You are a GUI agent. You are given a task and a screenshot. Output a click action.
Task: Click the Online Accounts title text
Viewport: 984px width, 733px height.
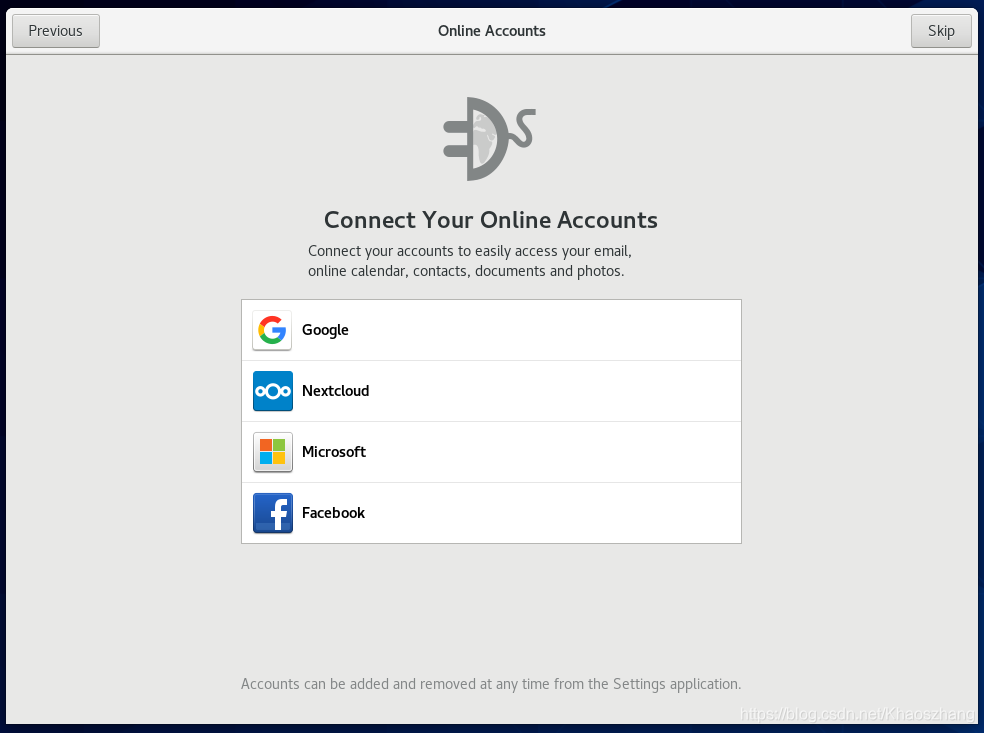click(492, 31)
